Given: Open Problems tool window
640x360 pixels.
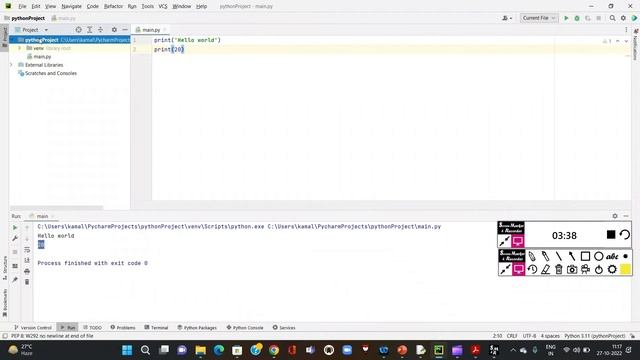Looking at the screenshot, I should tap(123, 327).
